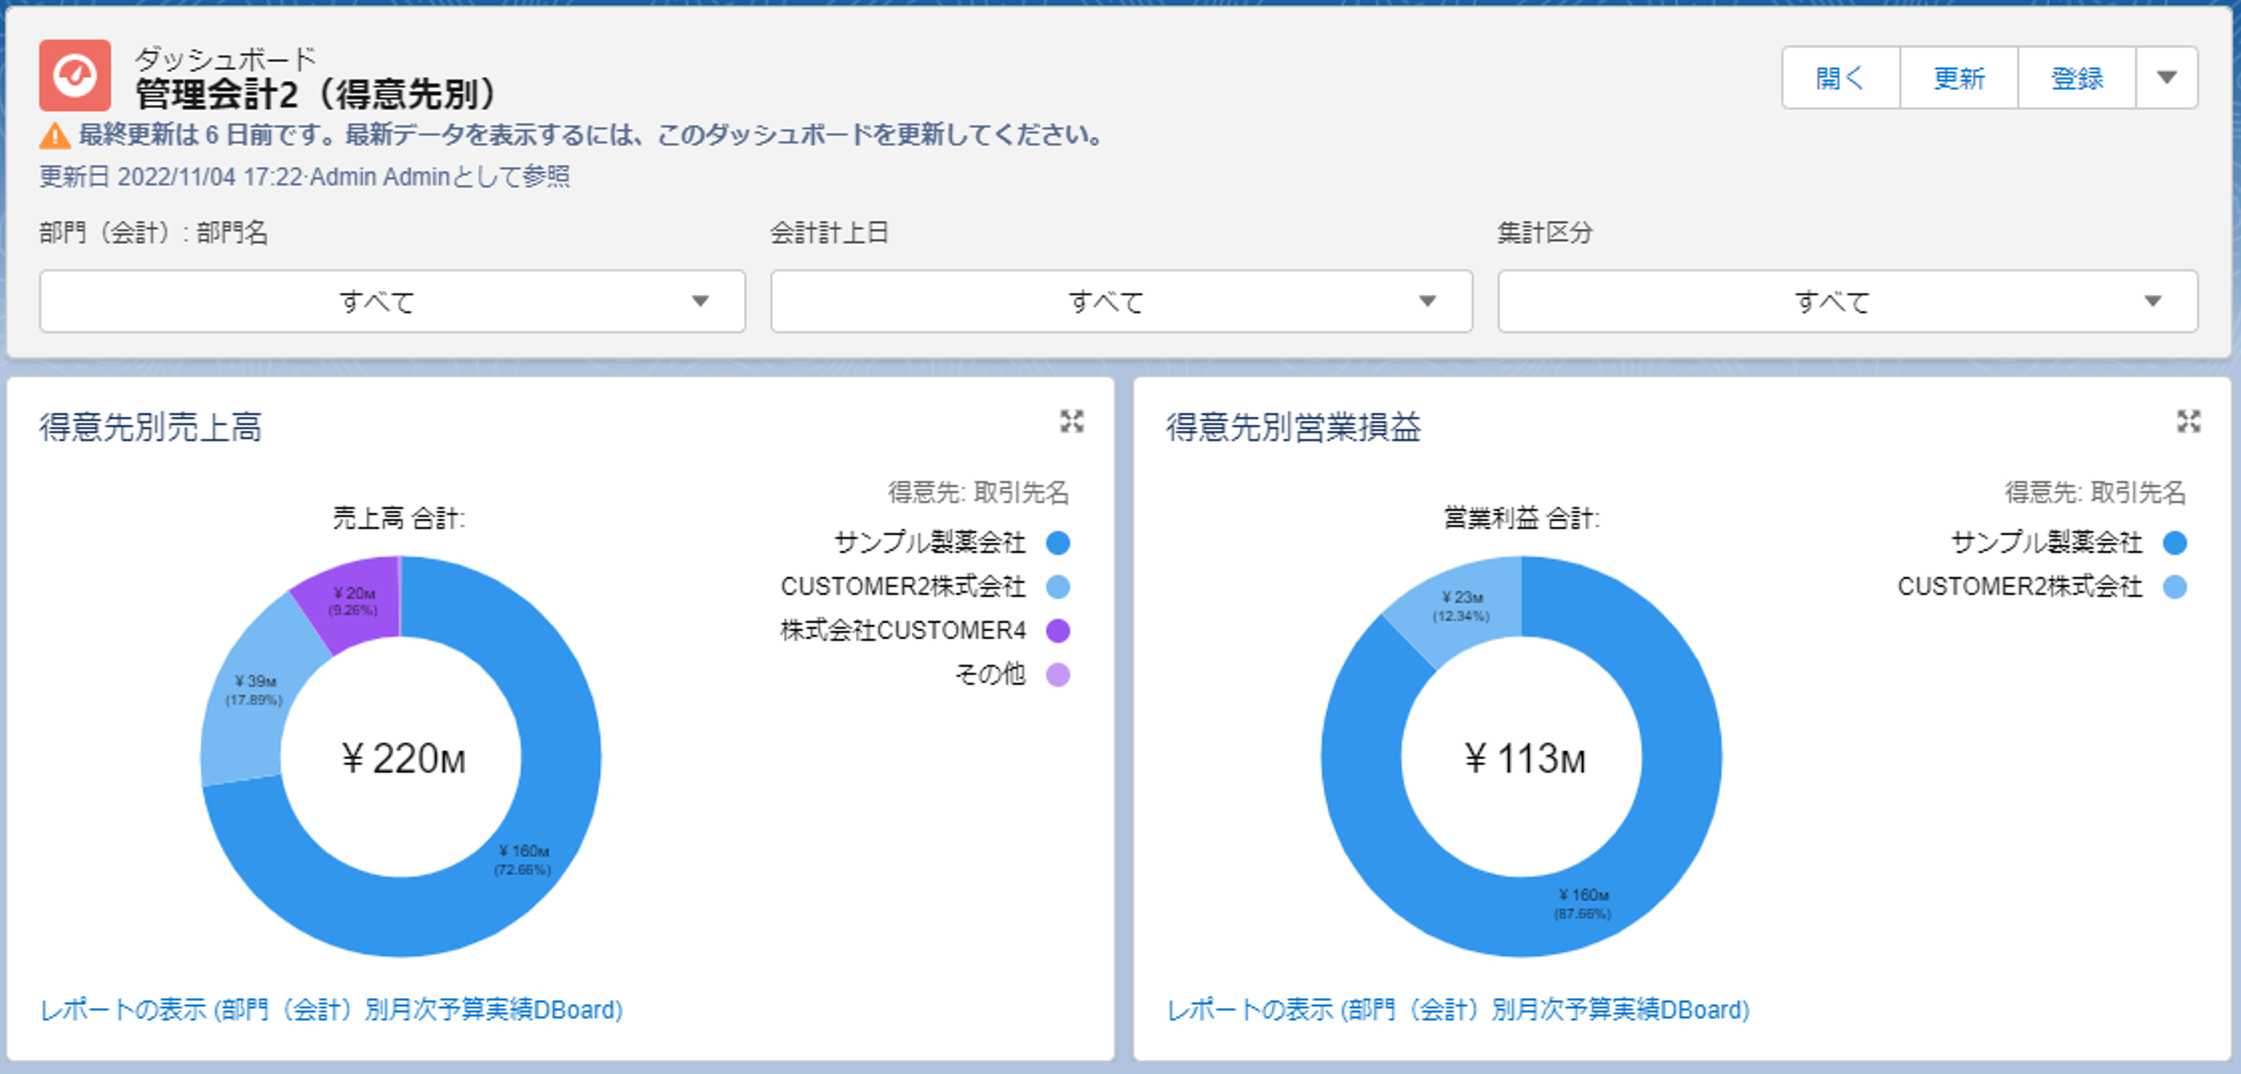Click the 開く button
Screen dimensions: 2241x1074
tap(1840, 78)
